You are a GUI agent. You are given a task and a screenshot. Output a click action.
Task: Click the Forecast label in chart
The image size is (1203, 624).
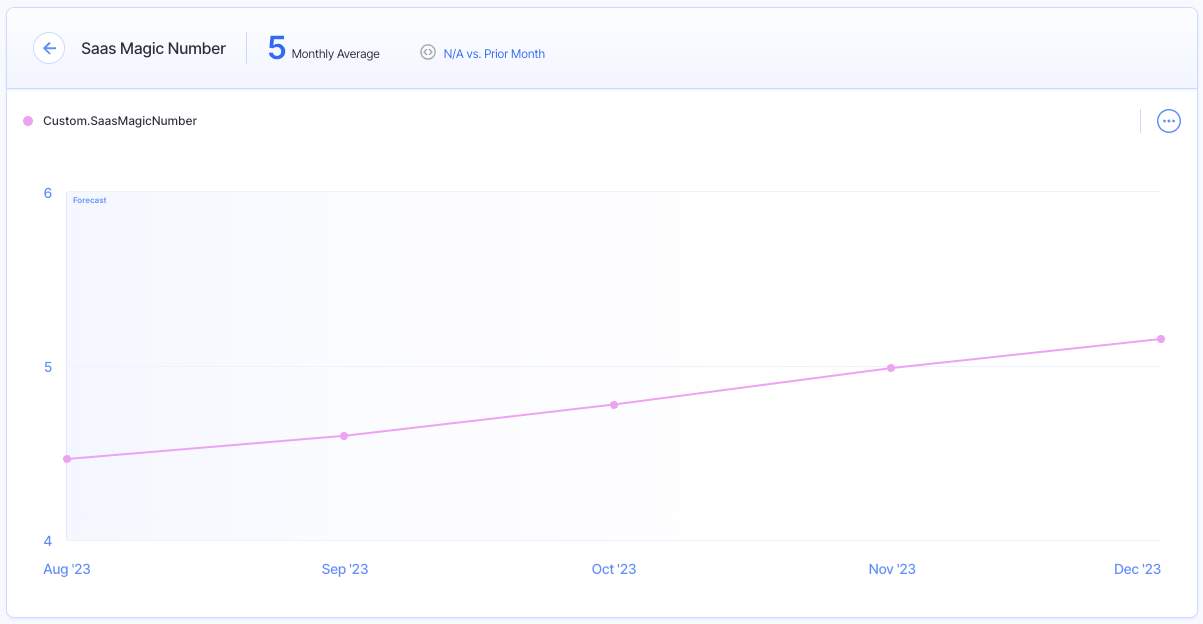(90, 200)
